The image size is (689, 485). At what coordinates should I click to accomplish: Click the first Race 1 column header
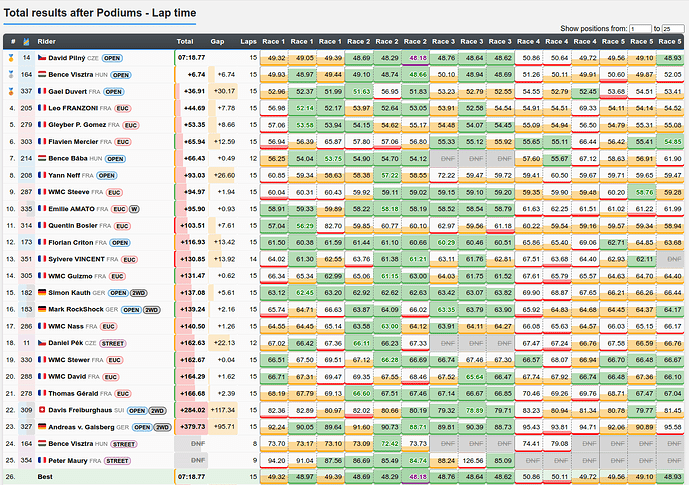click(274, 41)
